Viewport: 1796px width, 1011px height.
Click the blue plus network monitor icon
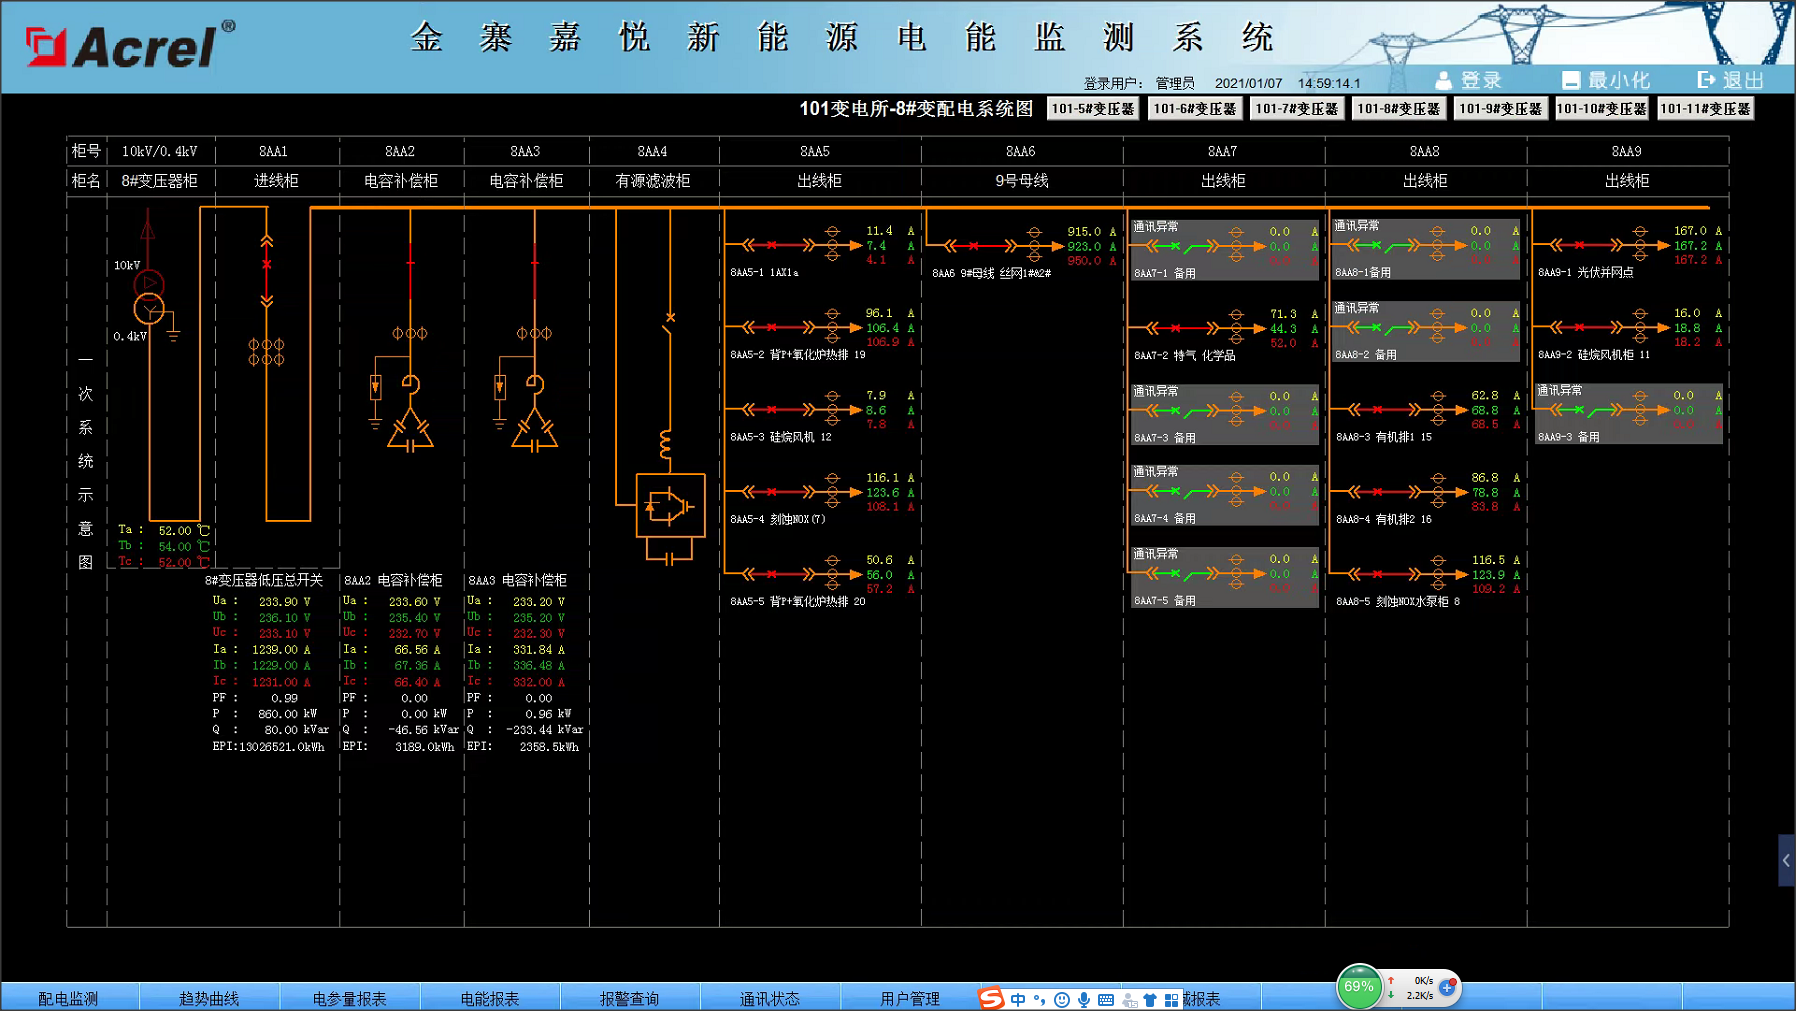1447,987
